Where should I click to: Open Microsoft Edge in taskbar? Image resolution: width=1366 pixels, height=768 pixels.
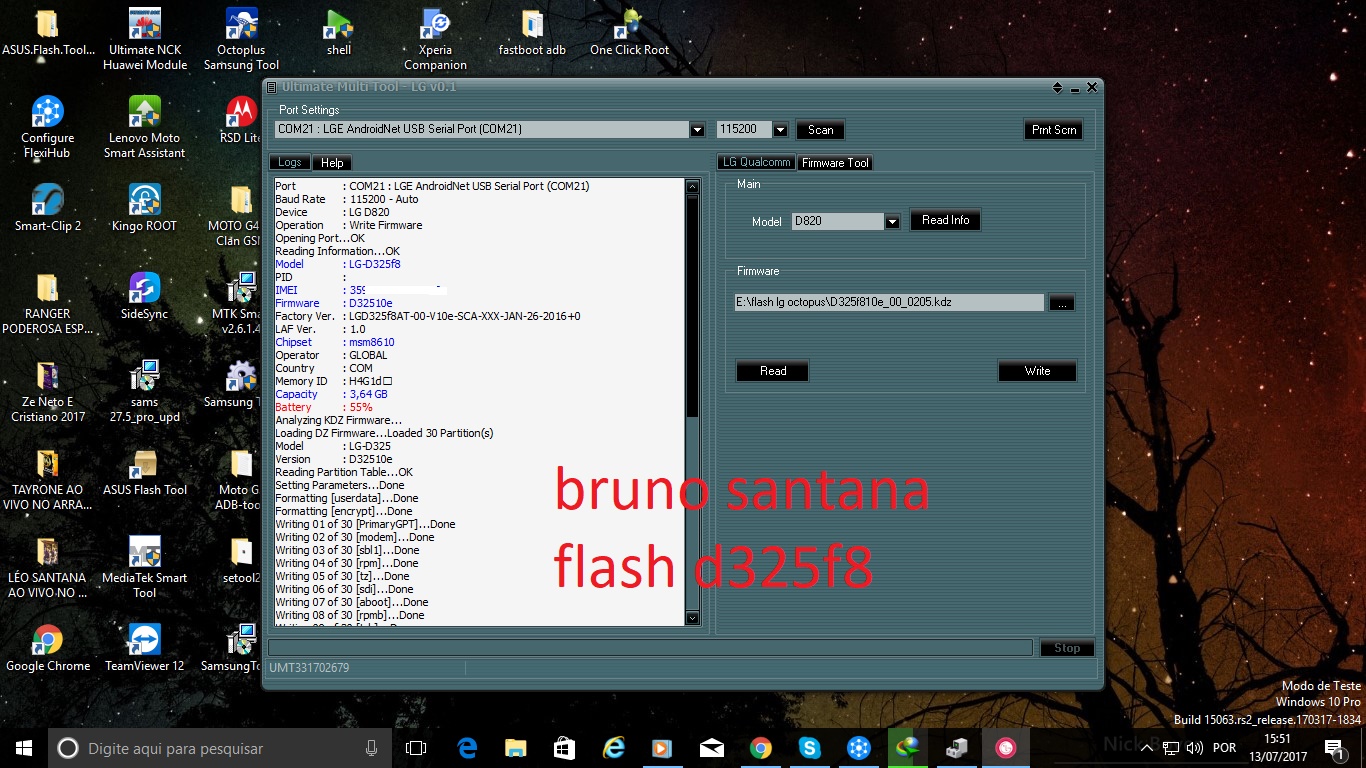point(467,748)
